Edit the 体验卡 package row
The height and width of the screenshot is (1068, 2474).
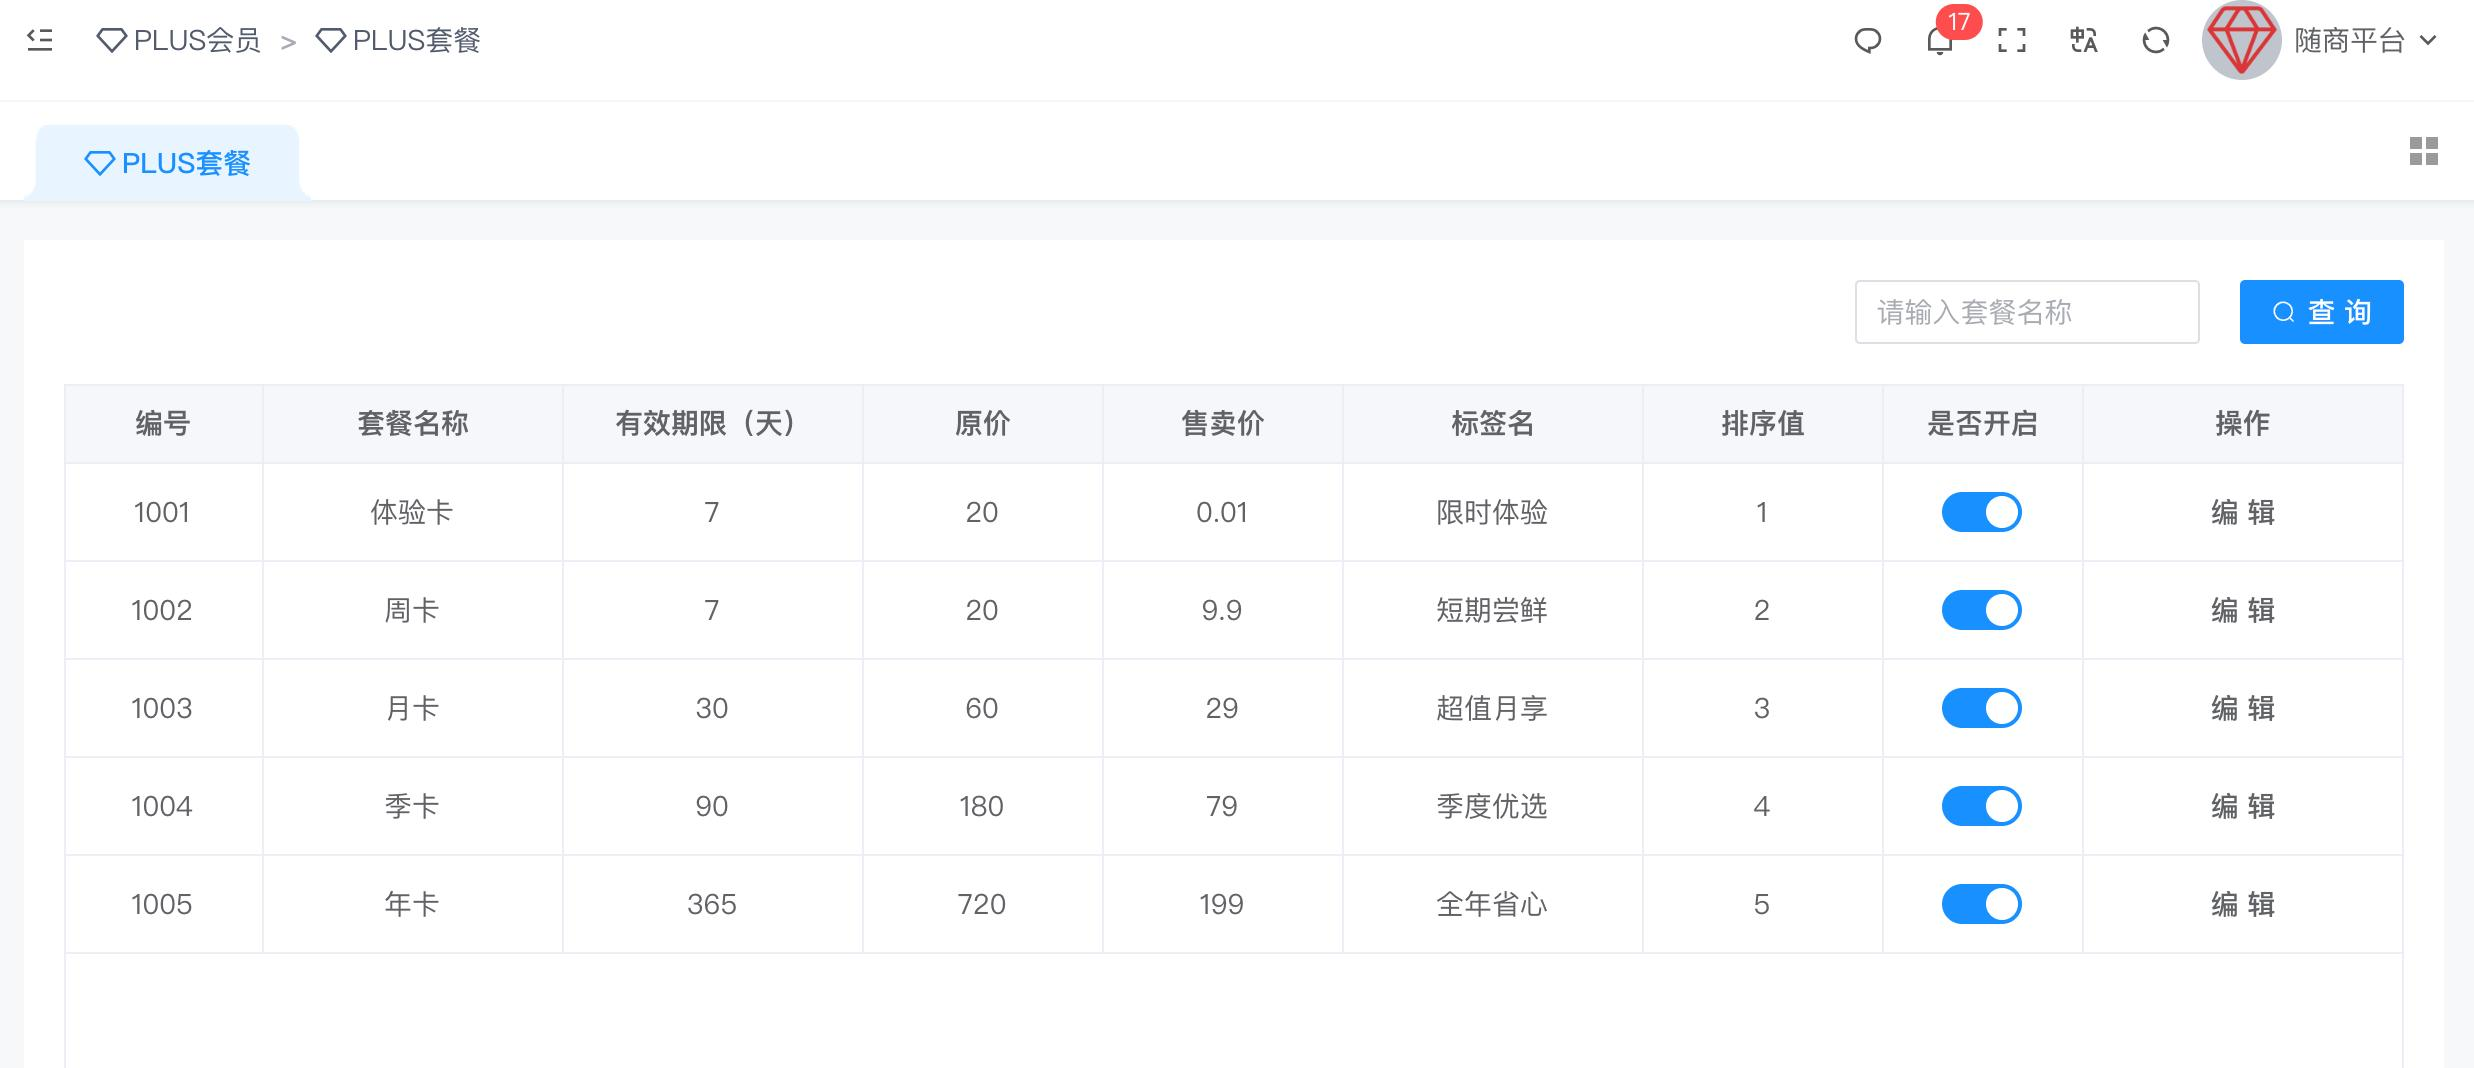pyautogui.click(x=2242, y=512)
